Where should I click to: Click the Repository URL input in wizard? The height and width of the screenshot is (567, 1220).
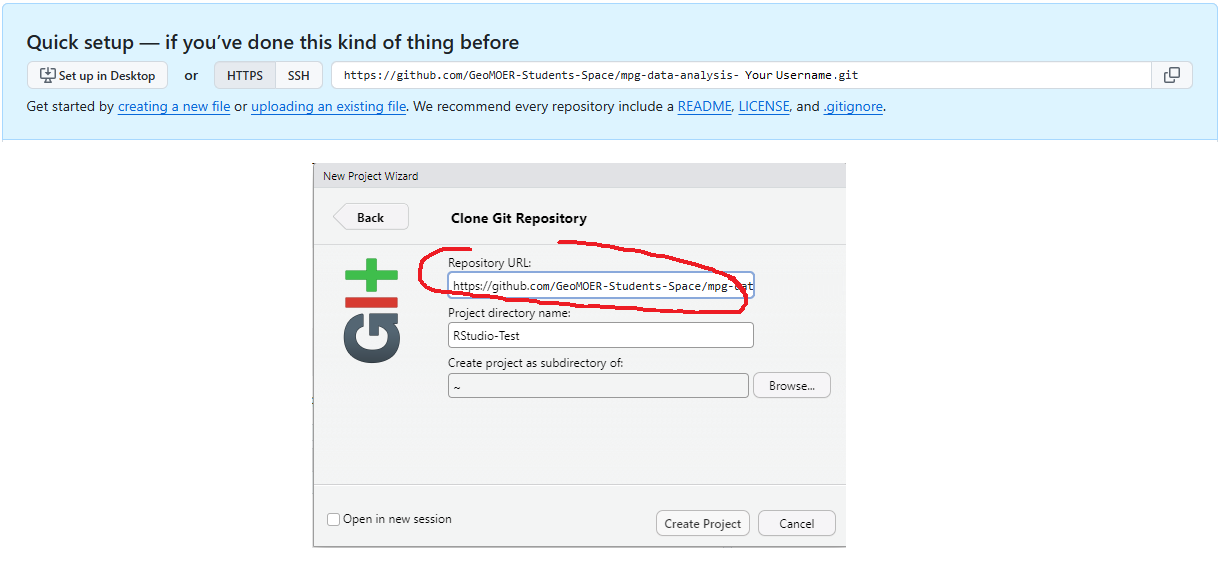[600, 286]
